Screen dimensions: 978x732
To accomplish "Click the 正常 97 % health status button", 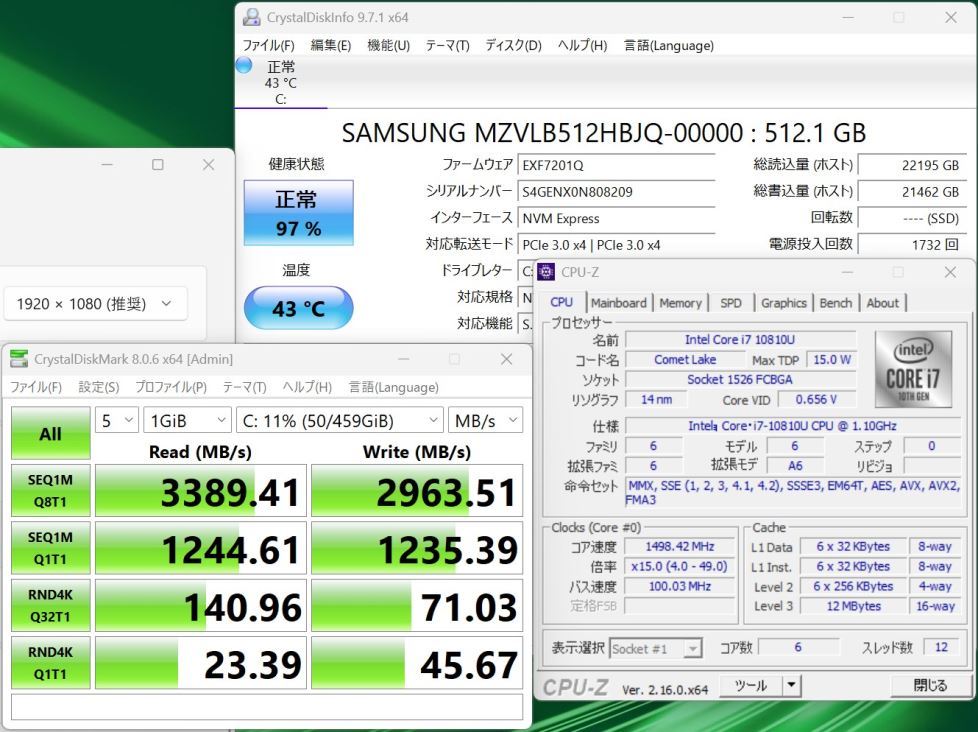I will (298, 213).
